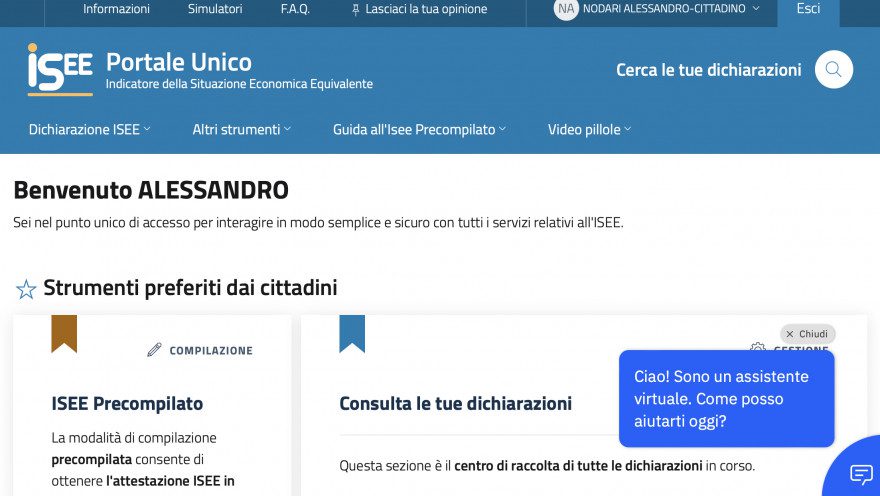Open the Simulatori top menu item

coord(215,9)
